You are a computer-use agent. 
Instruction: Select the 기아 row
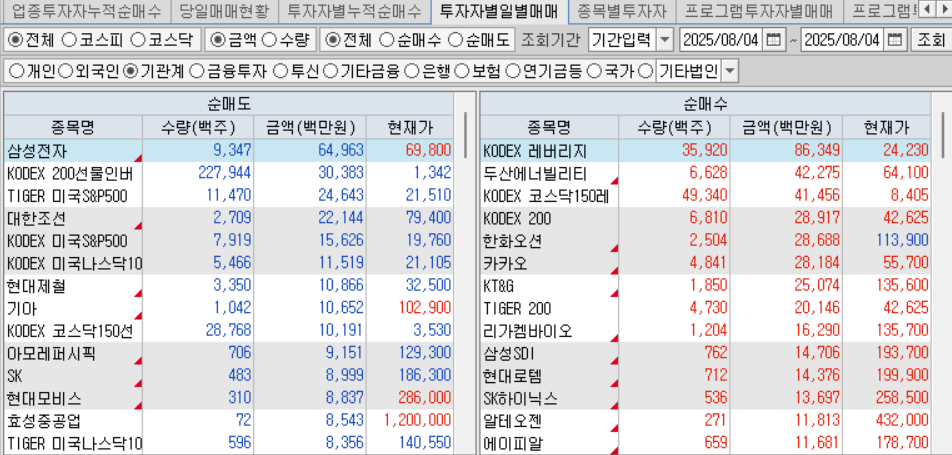[x=228, y=308]
